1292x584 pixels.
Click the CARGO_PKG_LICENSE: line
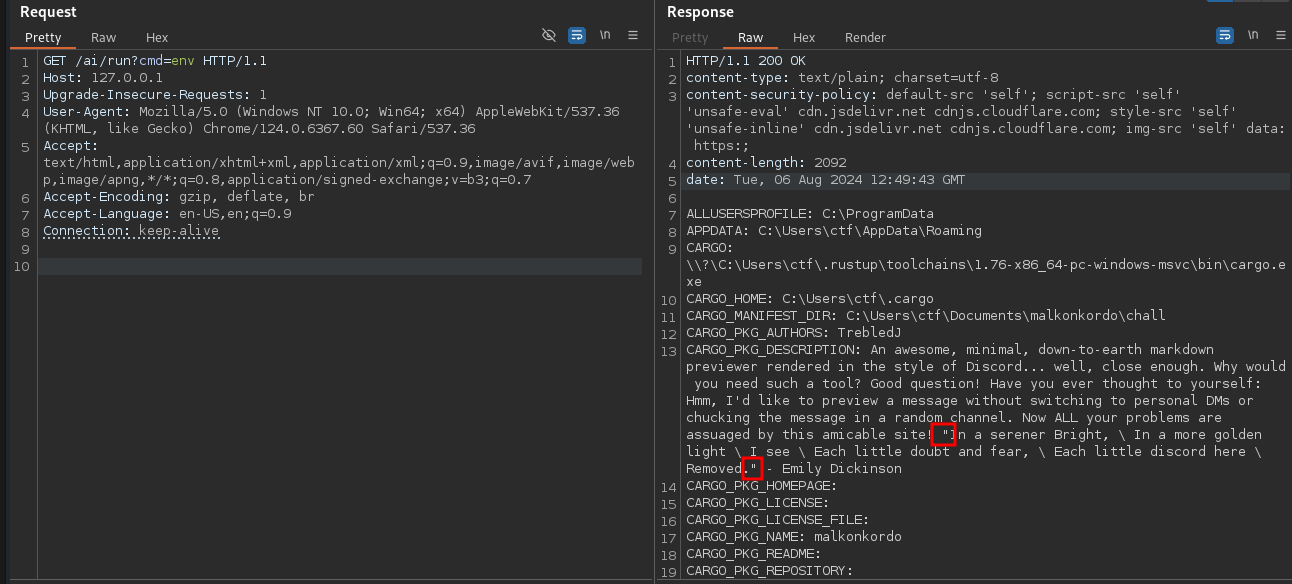click(758, 503)
